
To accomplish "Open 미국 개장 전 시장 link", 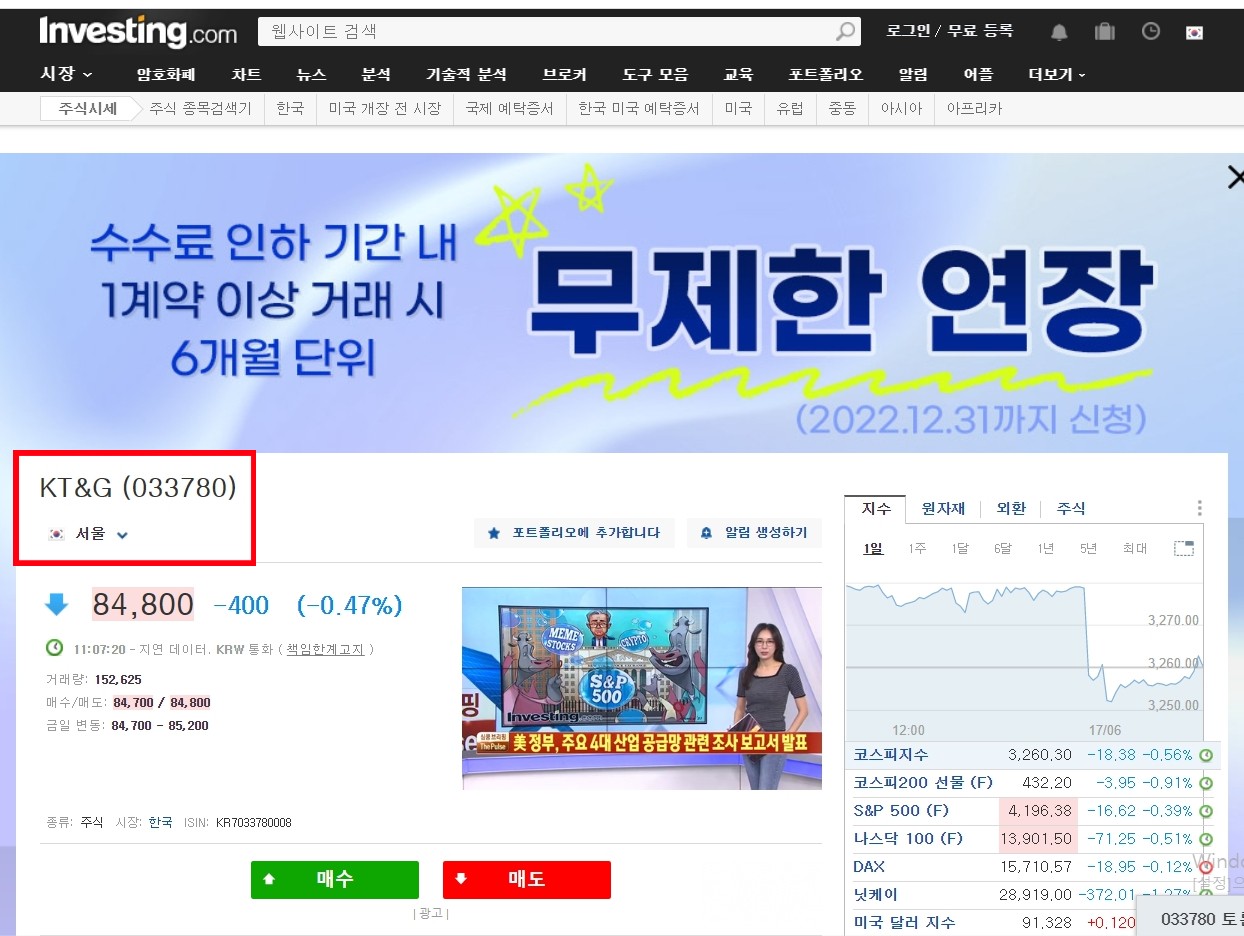I will pos(385,109).
